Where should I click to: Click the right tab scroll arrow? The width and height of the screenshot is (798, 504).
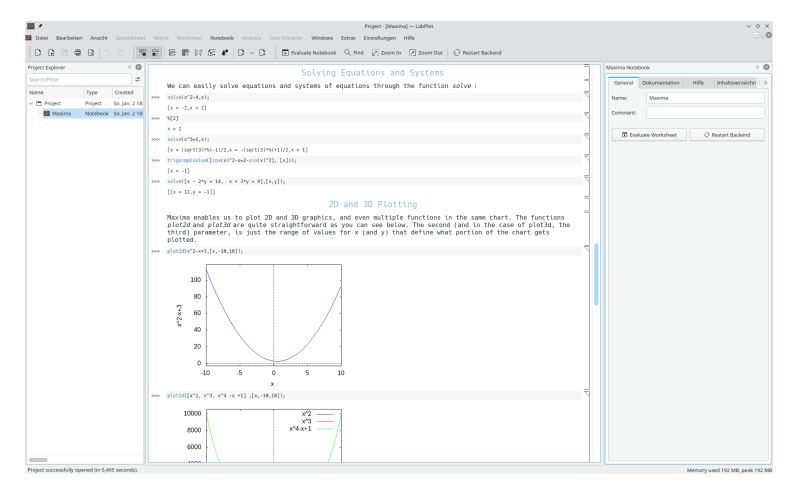[765, 82]
